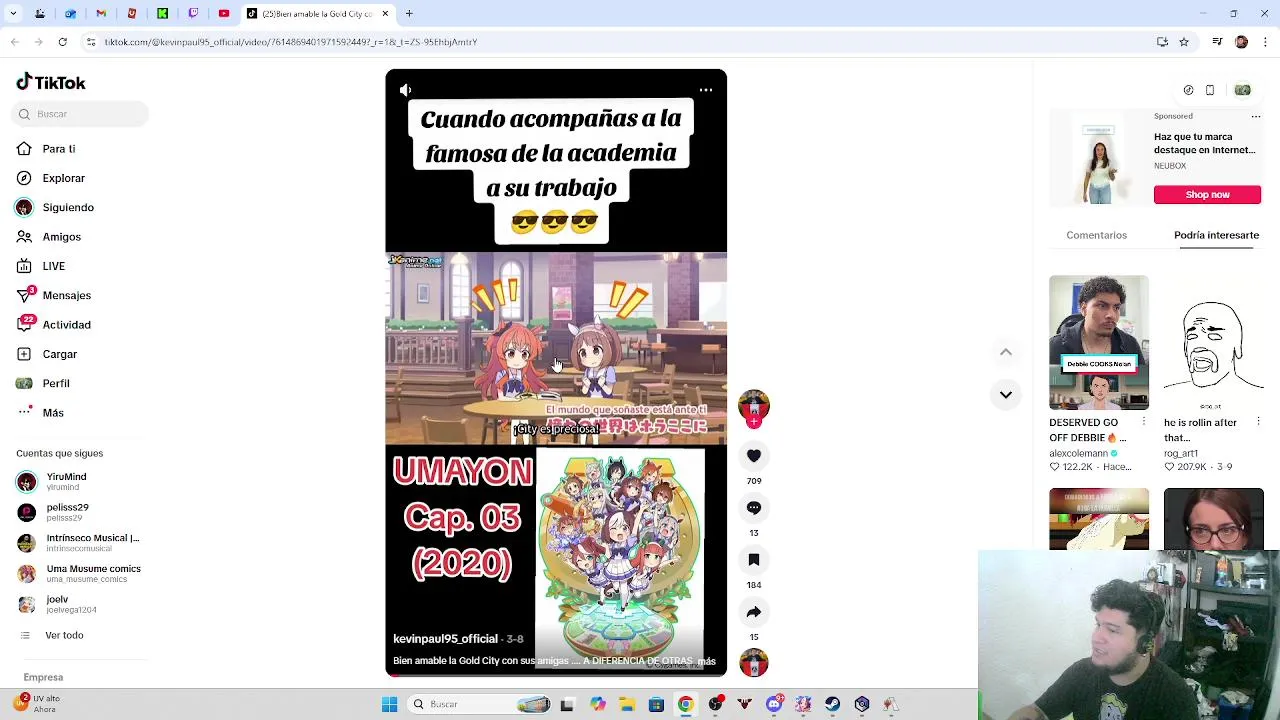Click the Empresa footer link
This screenshot has height=720, width=1280.
click(43, 677)
